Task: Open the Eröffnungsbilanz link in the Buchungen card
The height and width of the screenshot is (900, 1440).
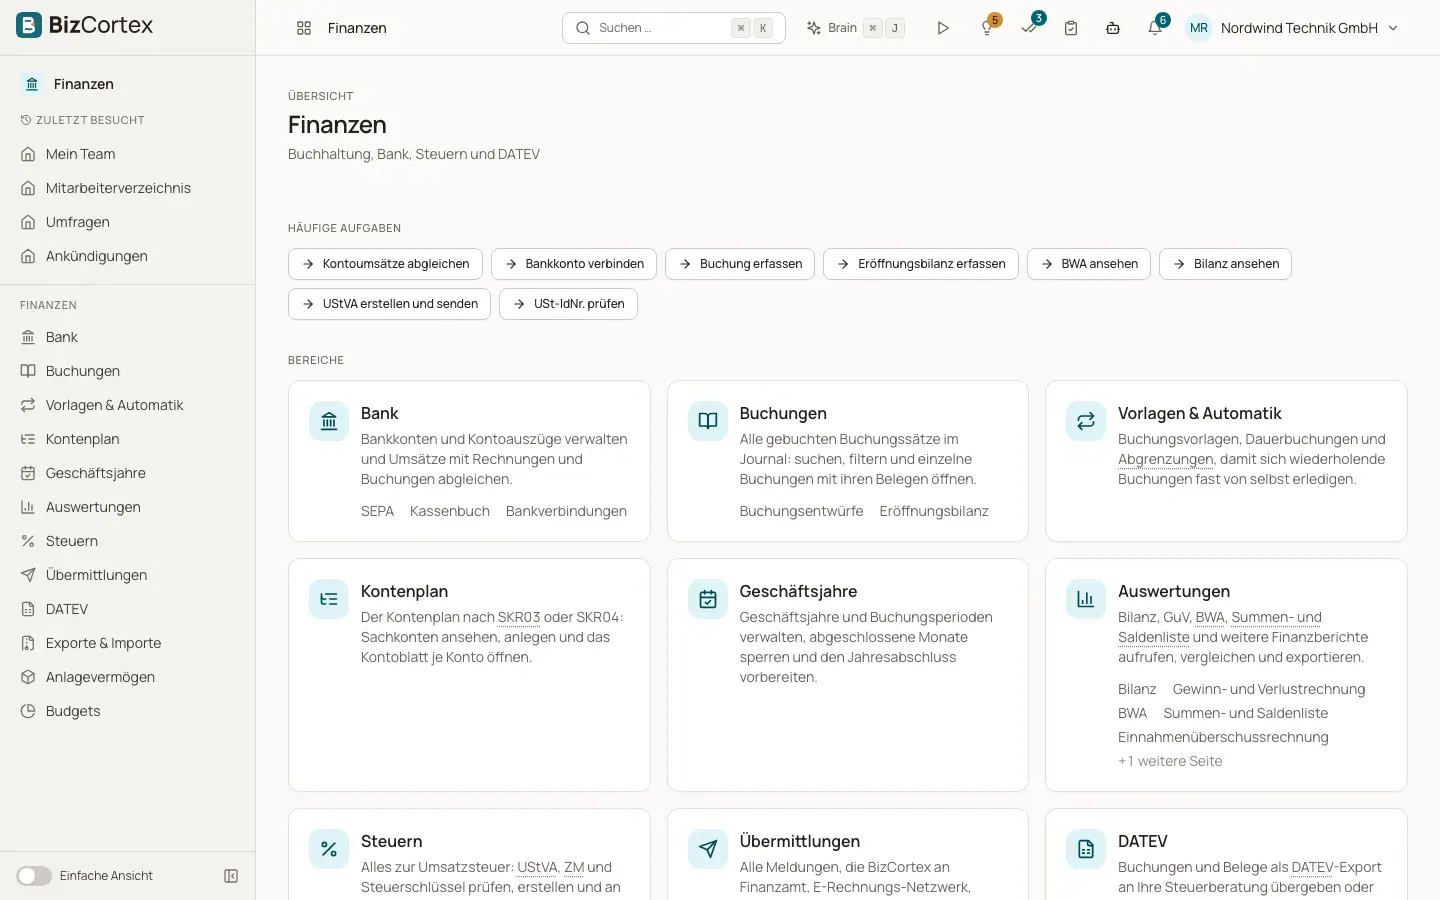Action: (934, 511)
